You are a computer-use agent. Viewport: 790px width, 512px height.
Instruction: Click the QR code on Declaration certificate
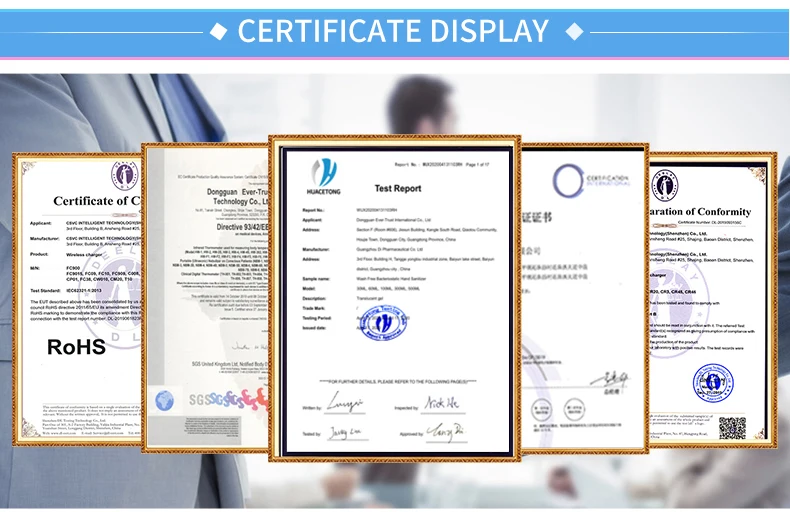tap(732, 428)
